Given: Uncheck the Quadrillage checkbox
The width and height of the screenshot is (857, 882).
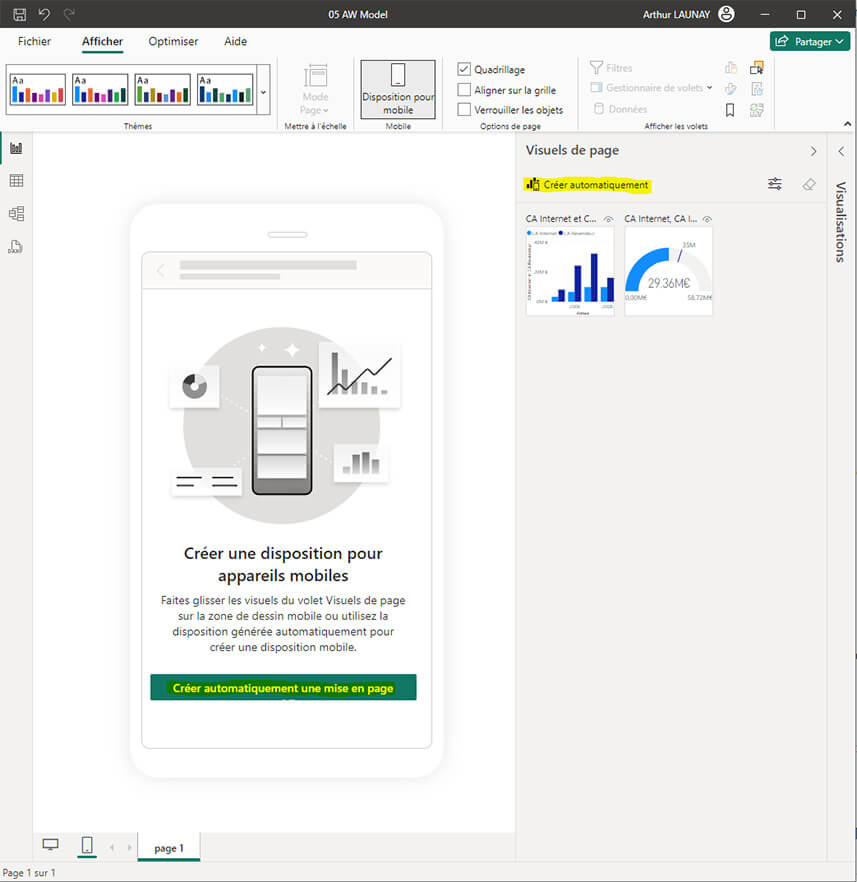Looking at the screenshot, I should [464, 69].
